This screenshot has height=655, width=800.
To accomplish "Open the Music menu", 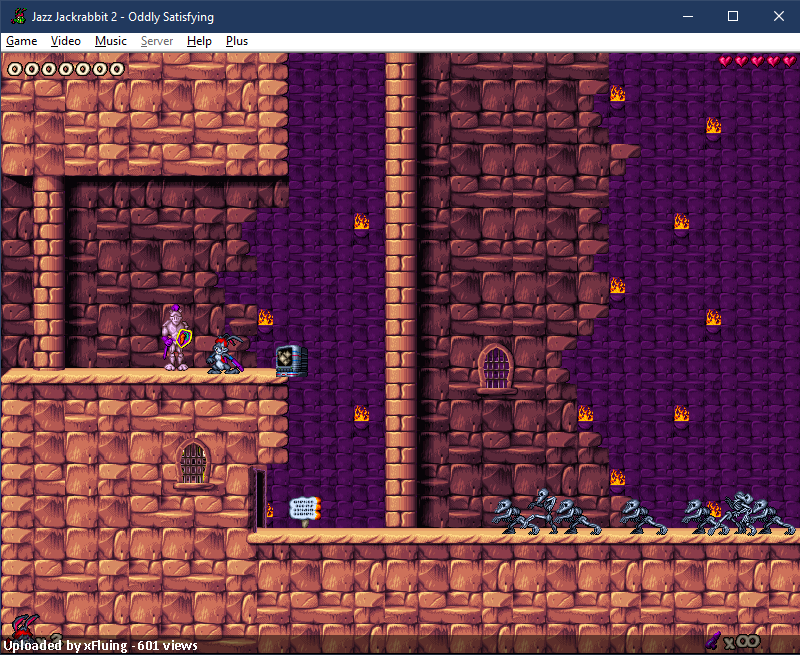I will [111, 41].
